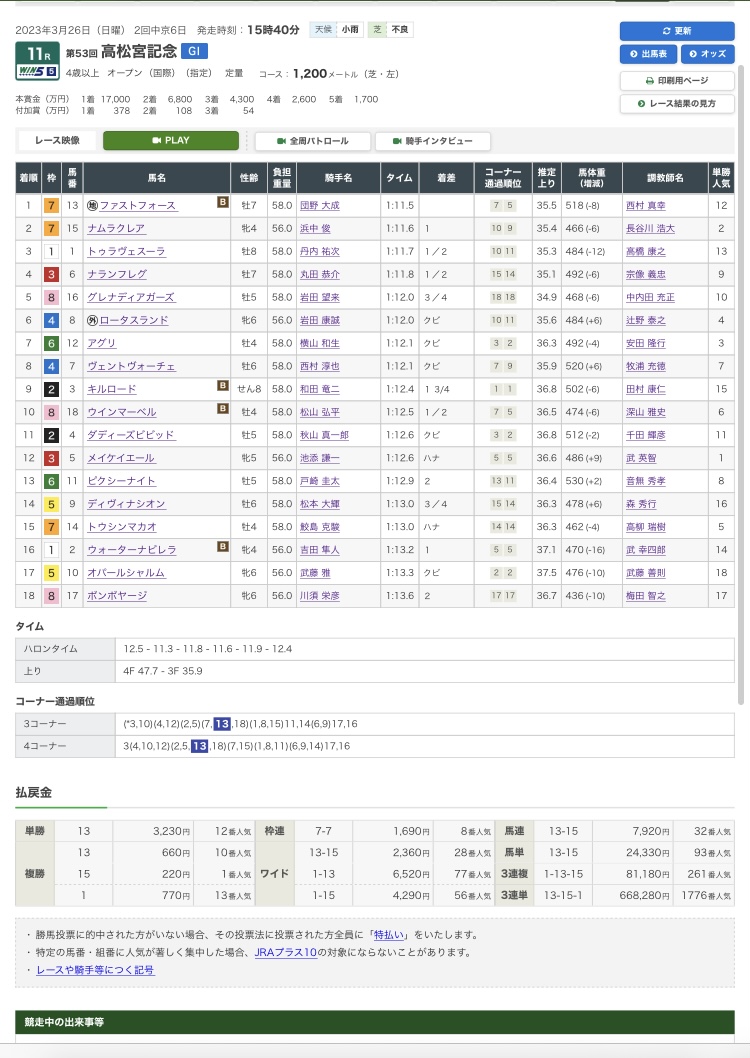Open horse link トゥラヴェスーラ
The height and width of the screenshot is (1058, 750).
[x=126, y=252]
